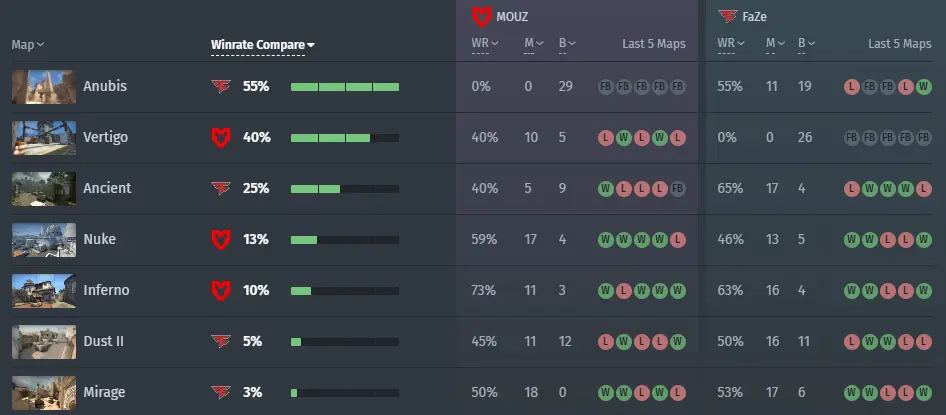Click the FaZe logo in column header
Viewport: 946px width, 415px height.
[728, 17]
